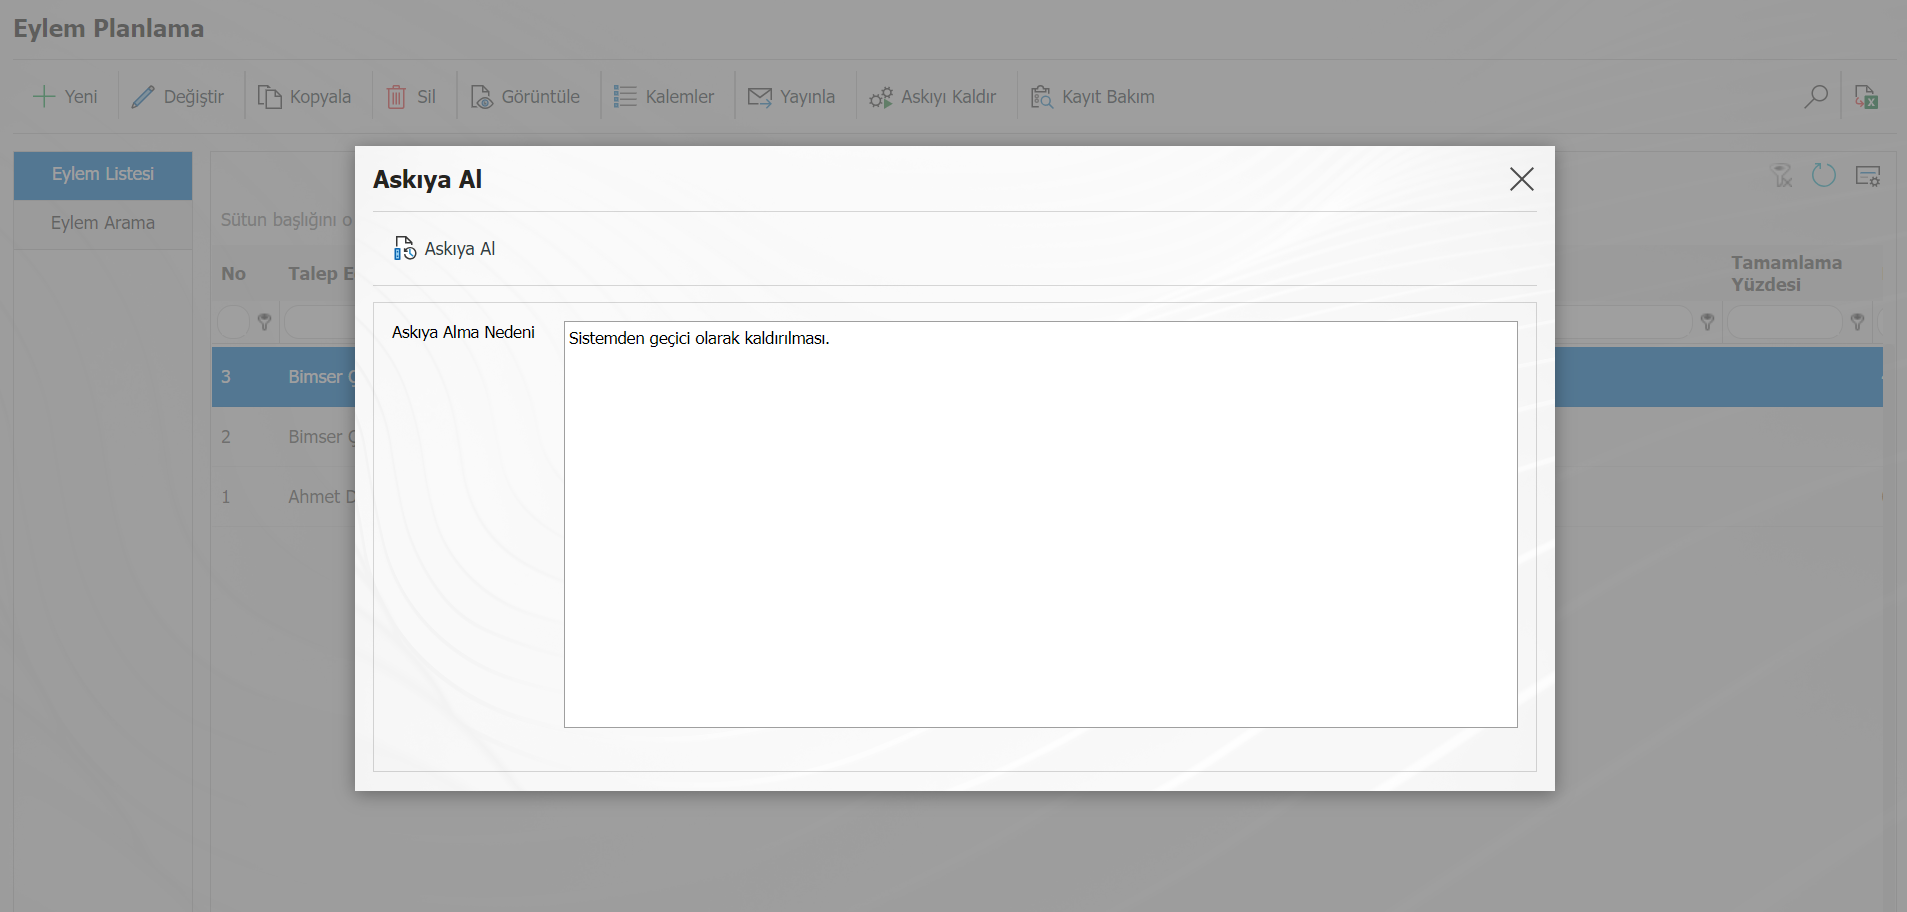1907x912 pixels.
Task: Click the Excel export icon
Action: pos(1866,97)
